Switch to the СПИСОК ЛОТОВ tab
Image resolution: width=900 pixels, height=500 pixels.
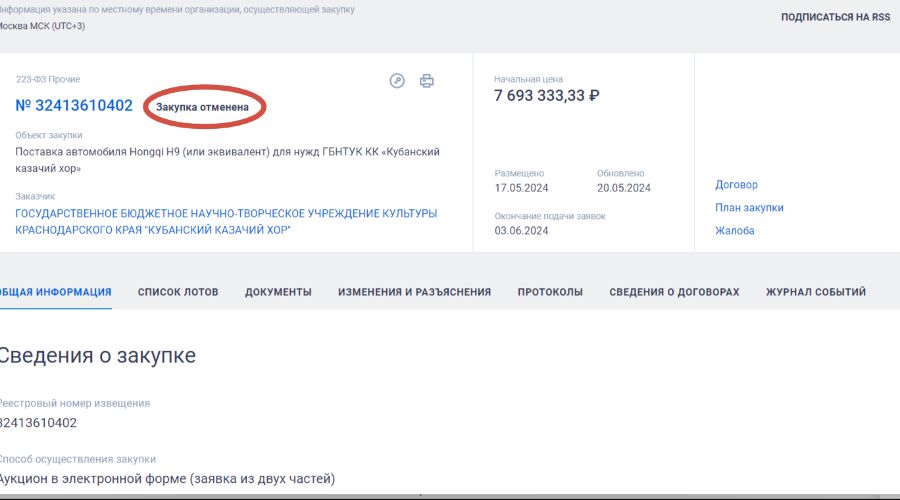coord(178,292)
